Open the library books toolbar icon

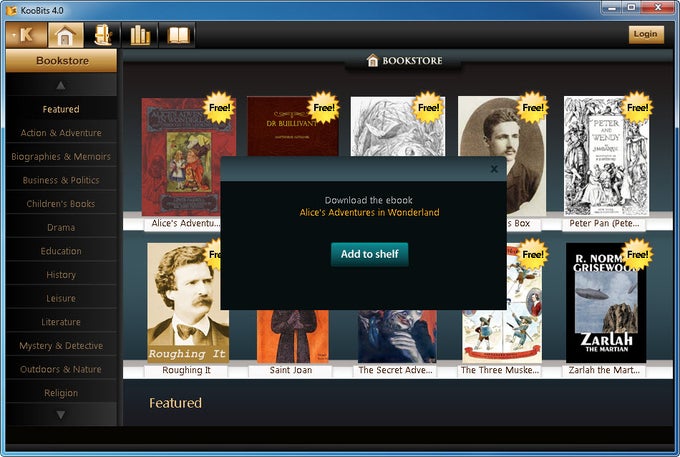(x=140, y=35)
